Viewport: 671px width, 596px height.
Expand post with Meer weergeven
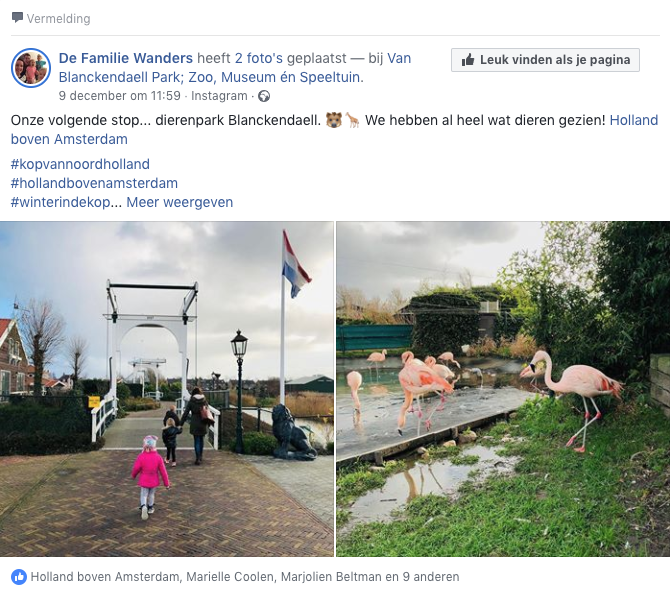pyautogui.click(x=180, y=202)
